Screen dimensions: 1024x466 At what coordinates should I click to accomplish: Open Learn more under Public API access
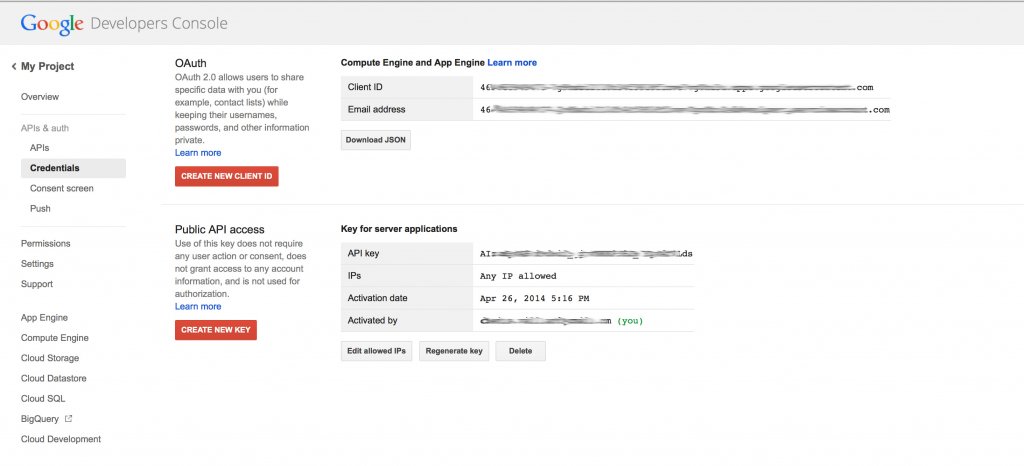click(x=198, y=307)
